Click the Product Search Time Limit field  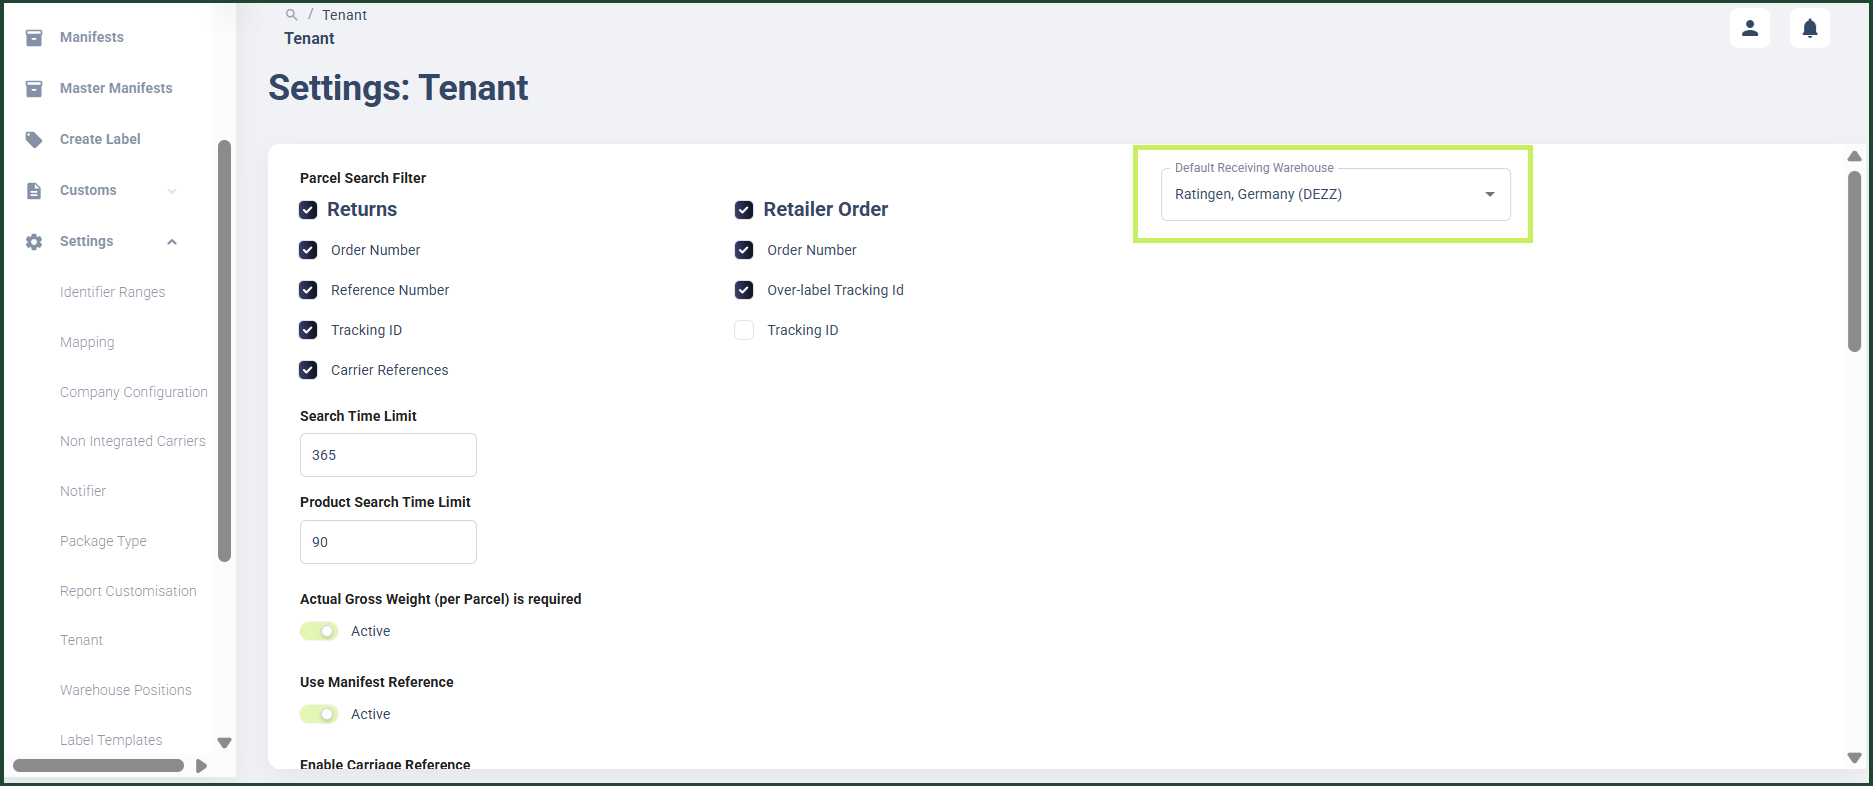point(388,542)
